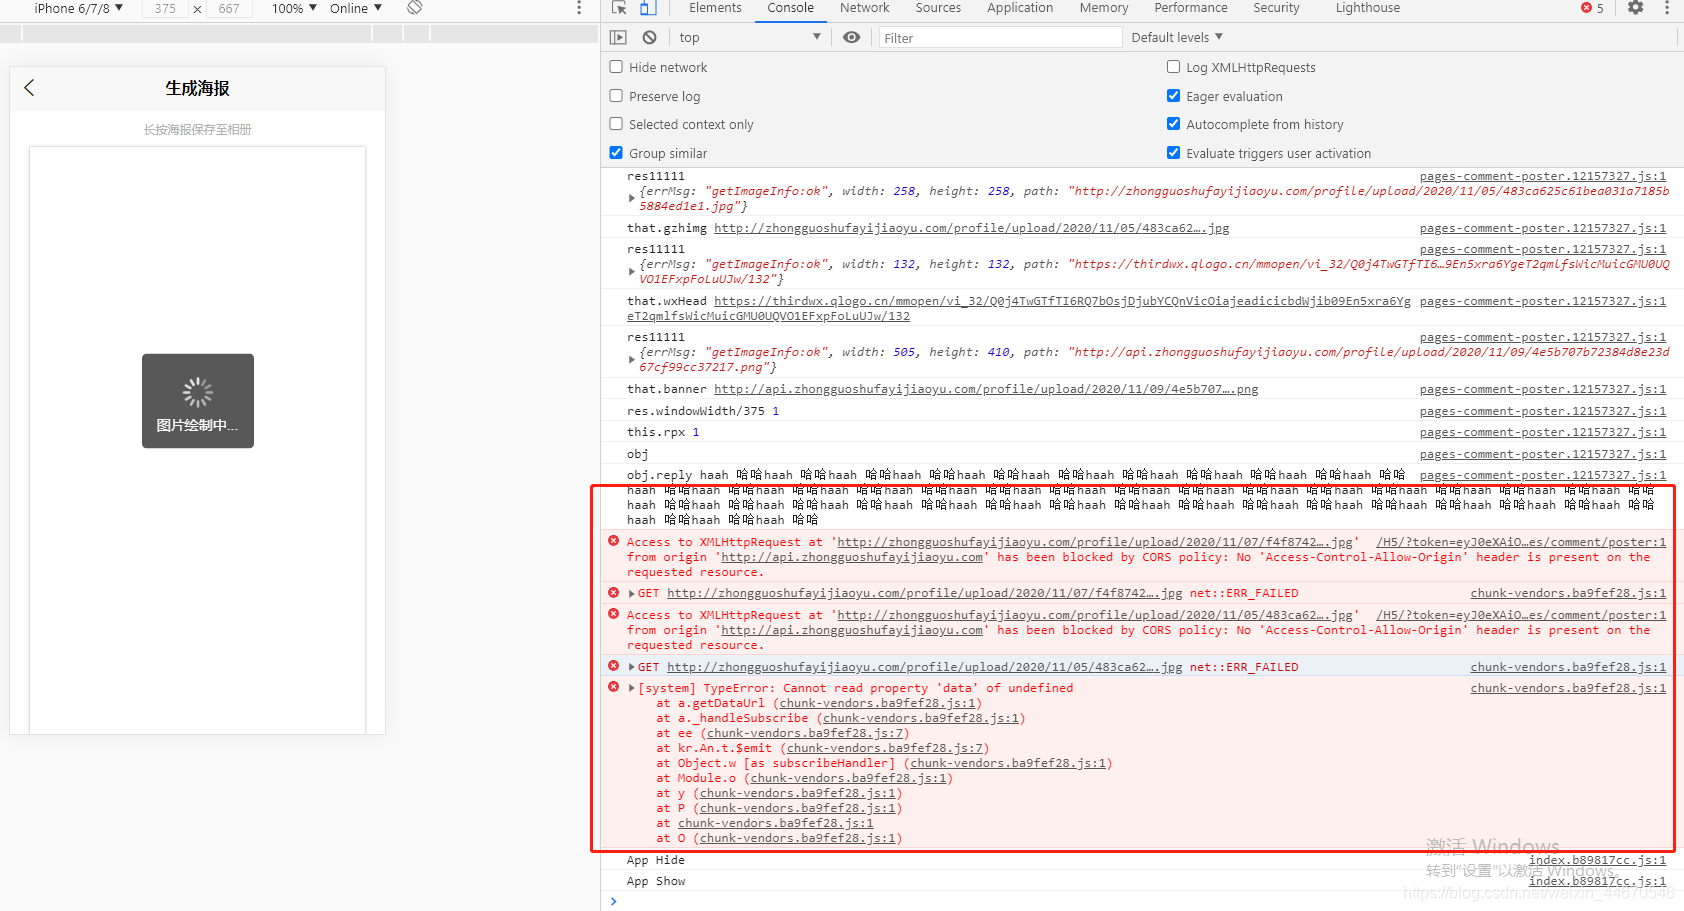Switch to the Network tab
The height and width of the screenshot is (911, 1684).
pyautogui.click(x=864, y=8)
